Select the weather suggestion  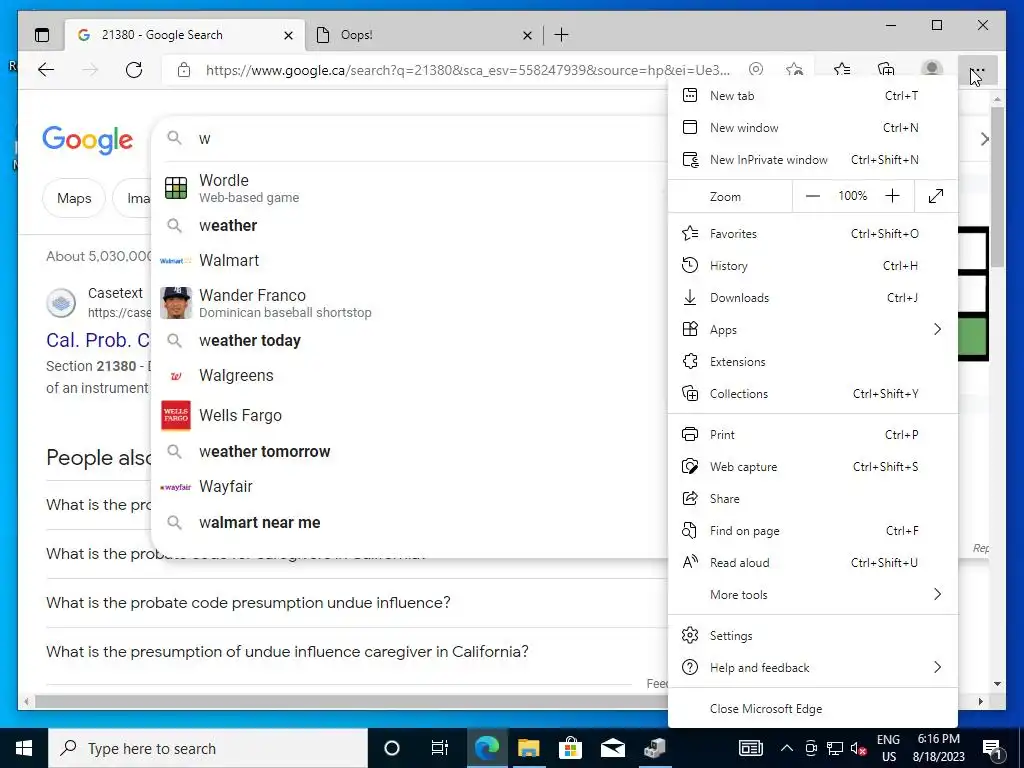click(x=410, y=225)
